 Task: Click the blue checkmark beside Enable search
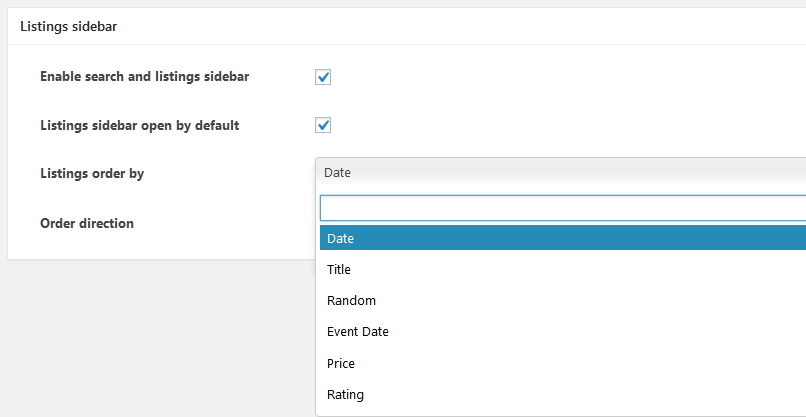click(x=323, y=77)
